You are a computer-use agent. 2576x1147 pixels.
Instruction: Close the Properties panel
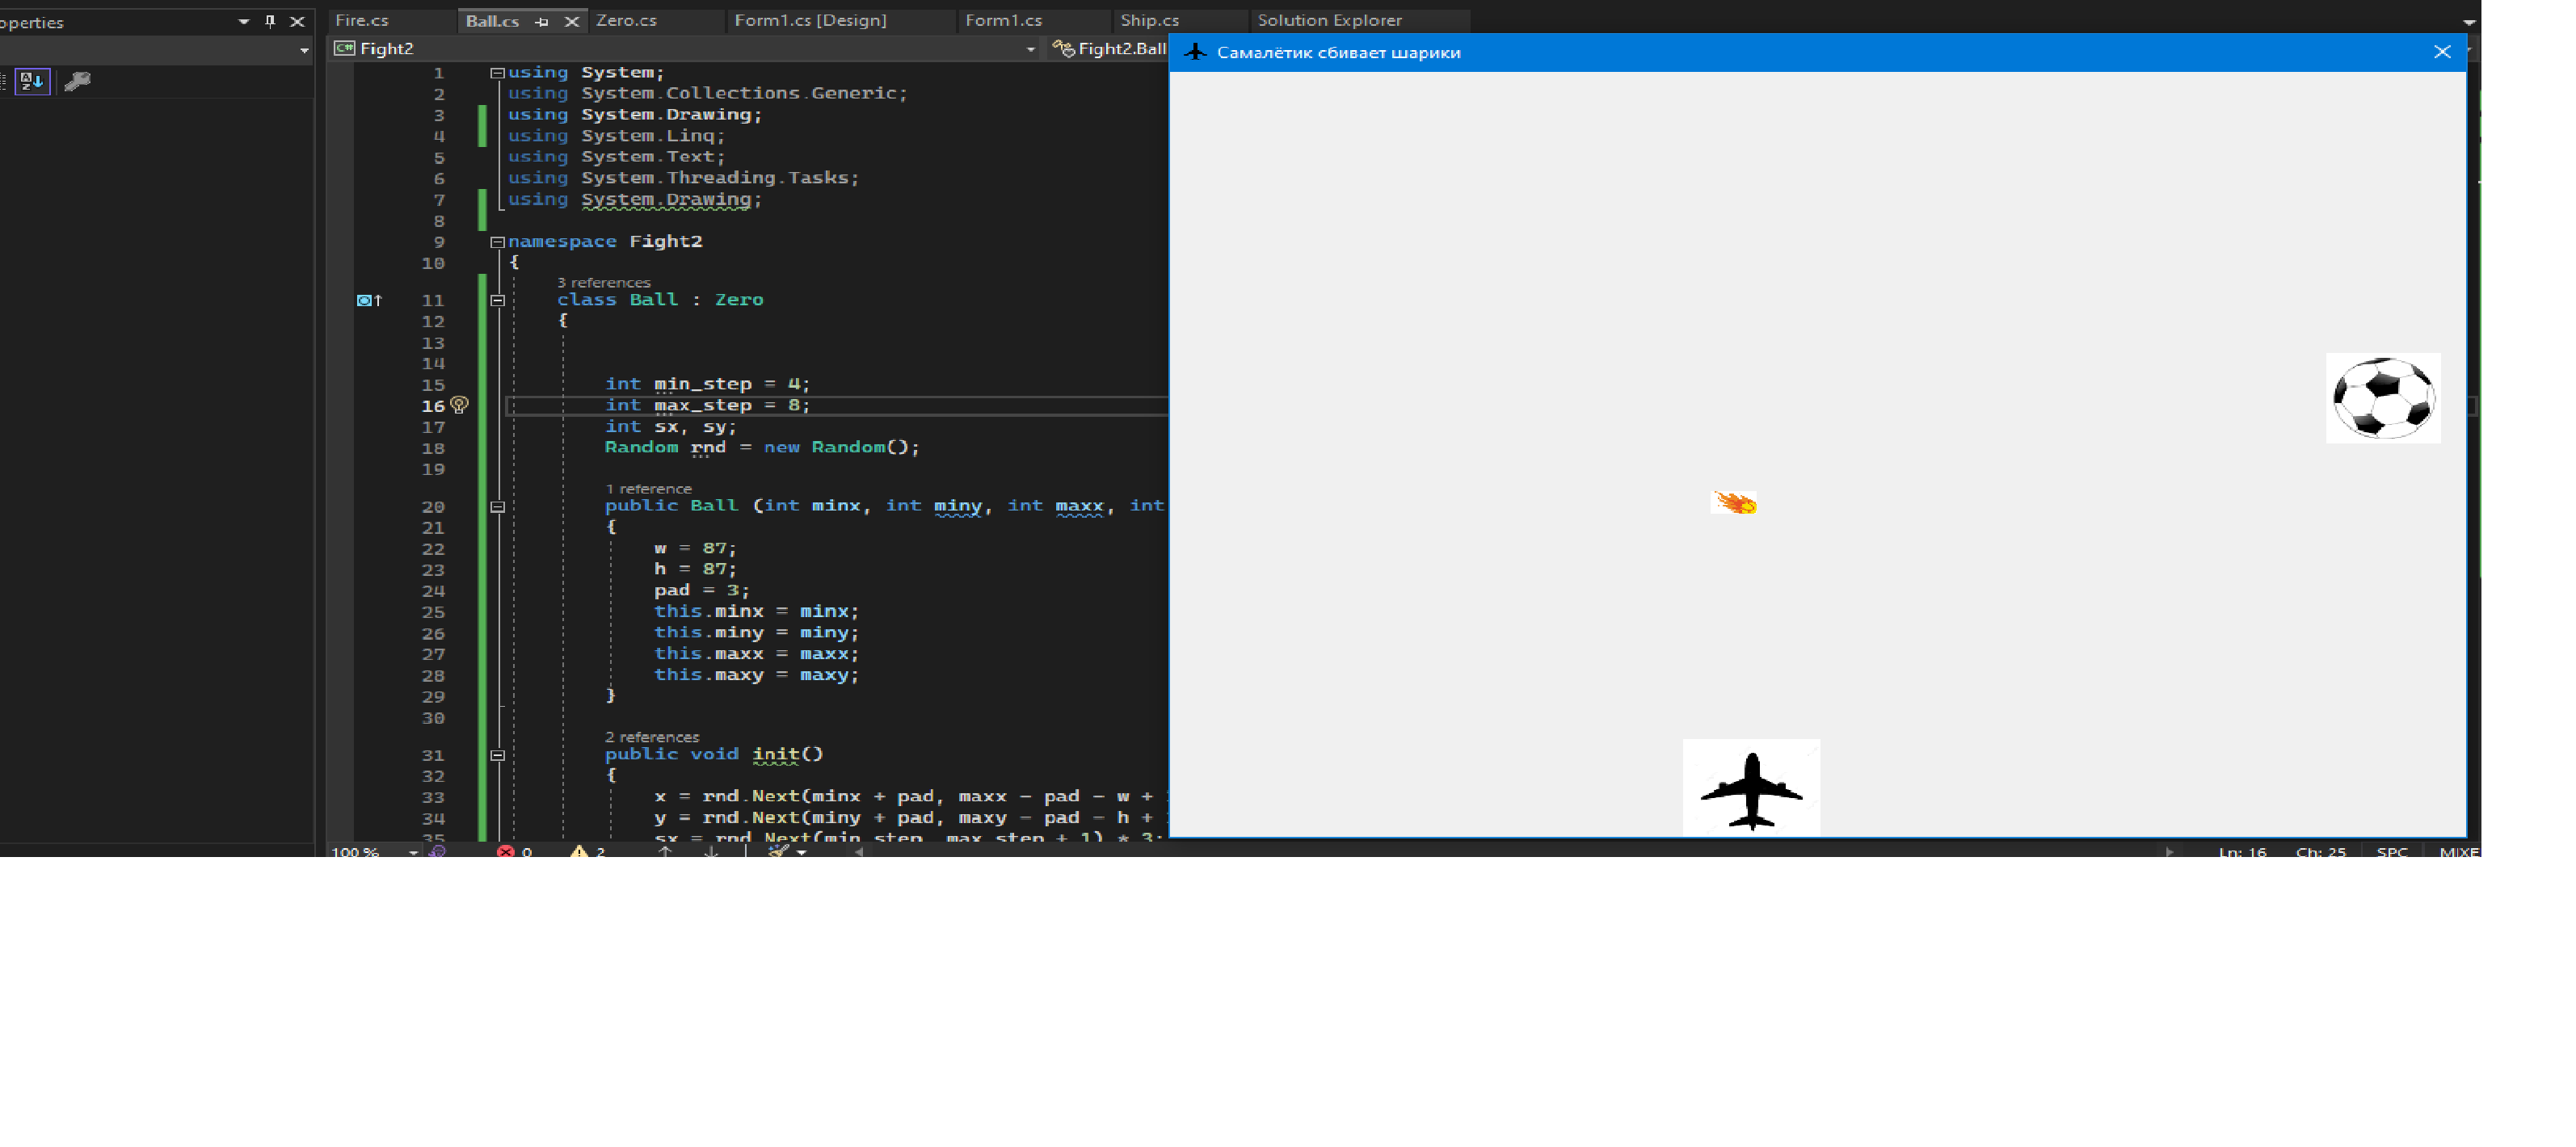[x=297, y=21]
